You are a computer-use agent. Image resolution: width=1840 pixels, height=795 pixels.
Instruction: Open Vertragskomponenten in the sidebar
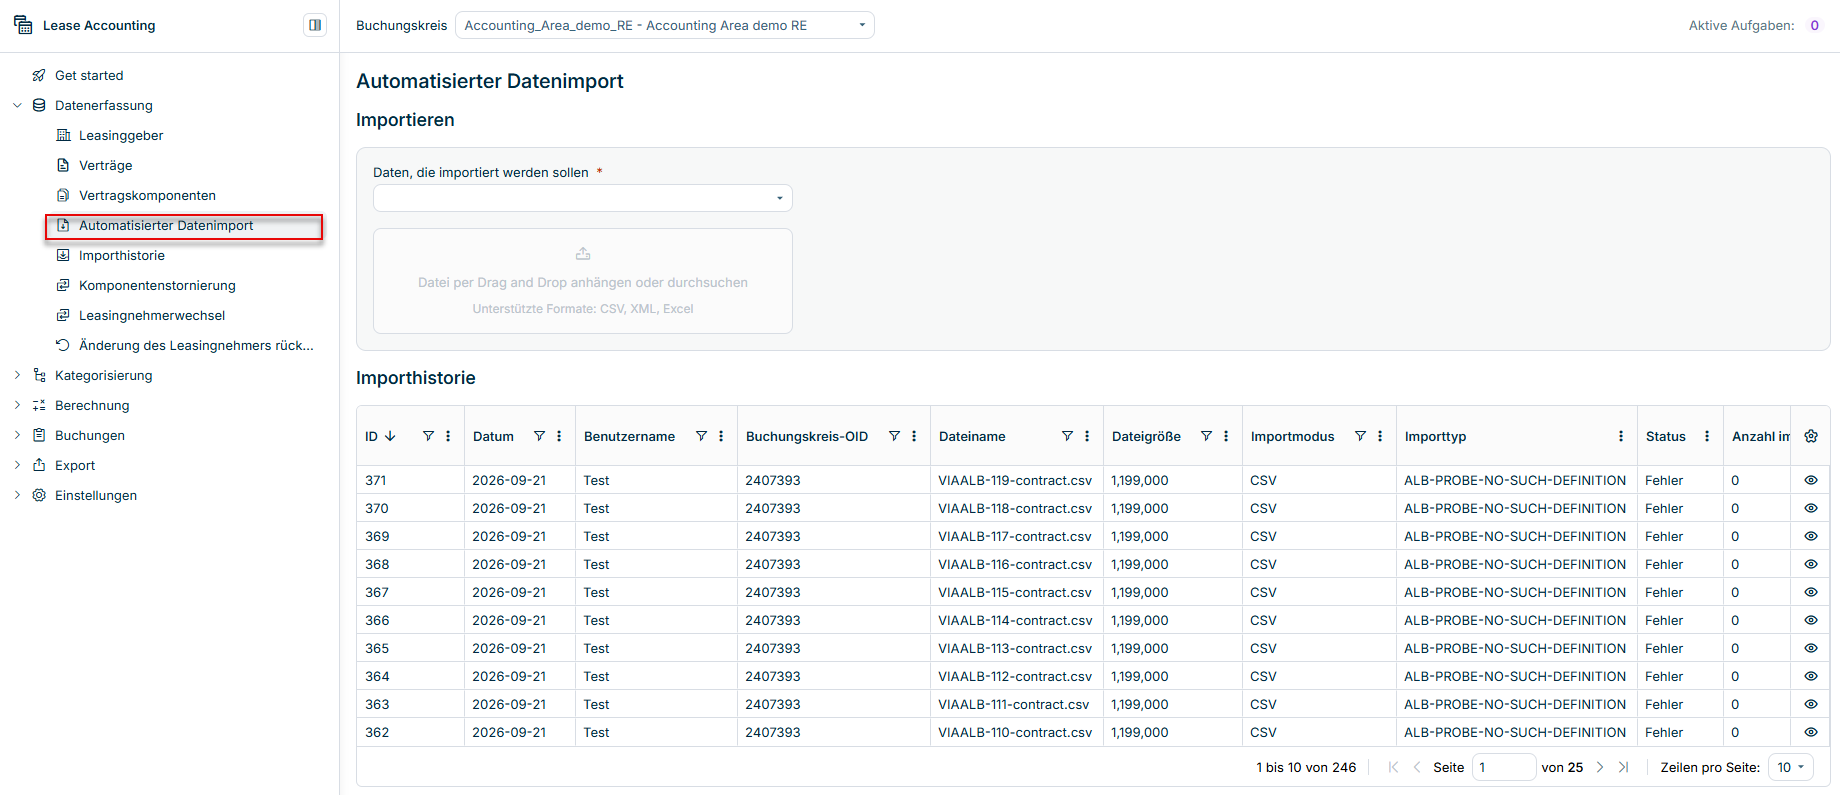tap(147, 195)
